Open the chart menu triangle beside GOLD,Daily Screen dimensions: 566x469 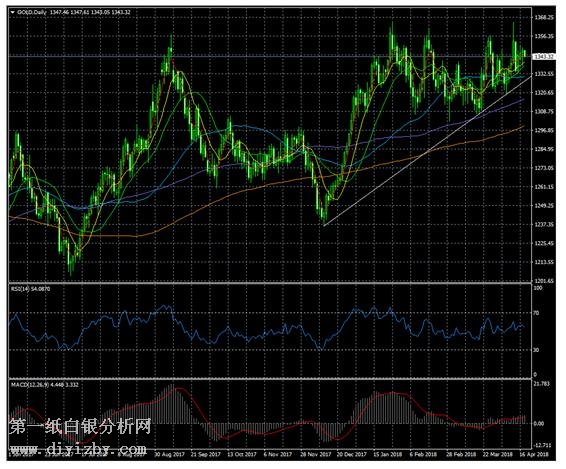click(13, 12)
